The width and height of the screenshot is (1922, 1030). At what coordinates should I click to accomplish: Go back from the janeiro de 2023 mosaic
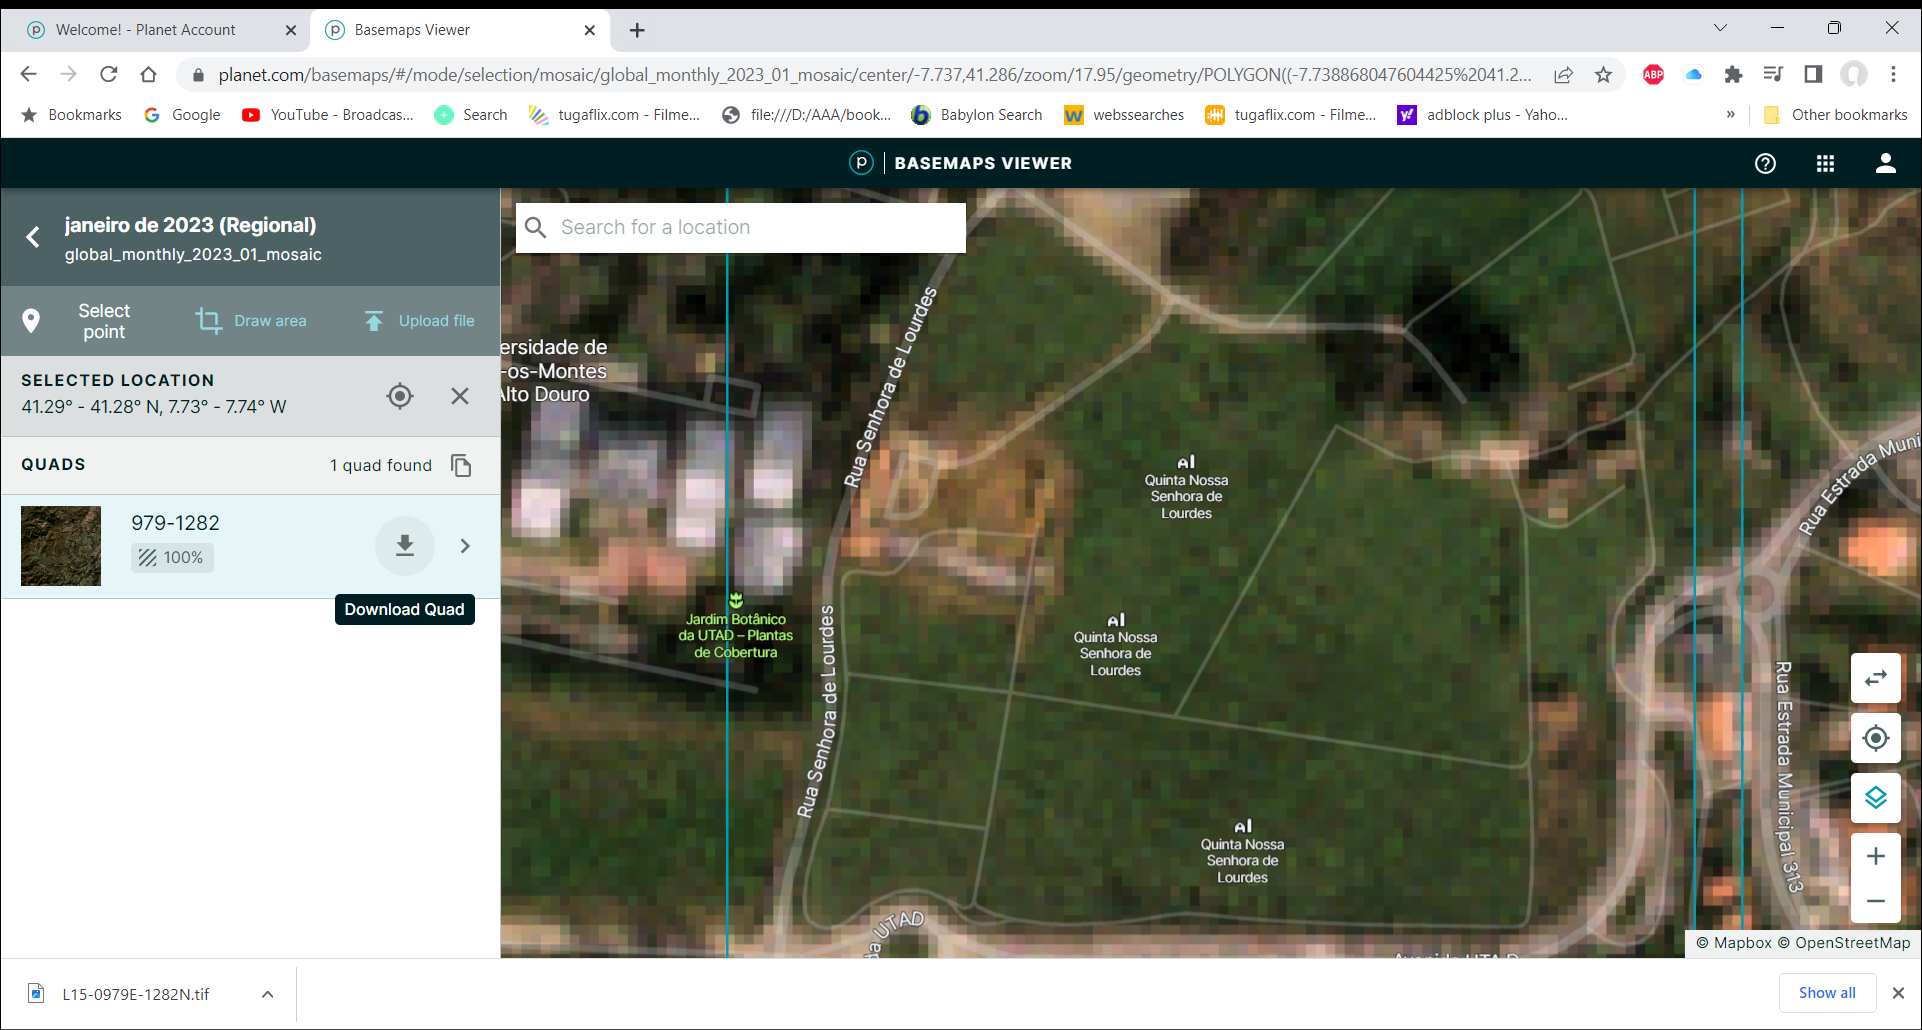[33, 237]
